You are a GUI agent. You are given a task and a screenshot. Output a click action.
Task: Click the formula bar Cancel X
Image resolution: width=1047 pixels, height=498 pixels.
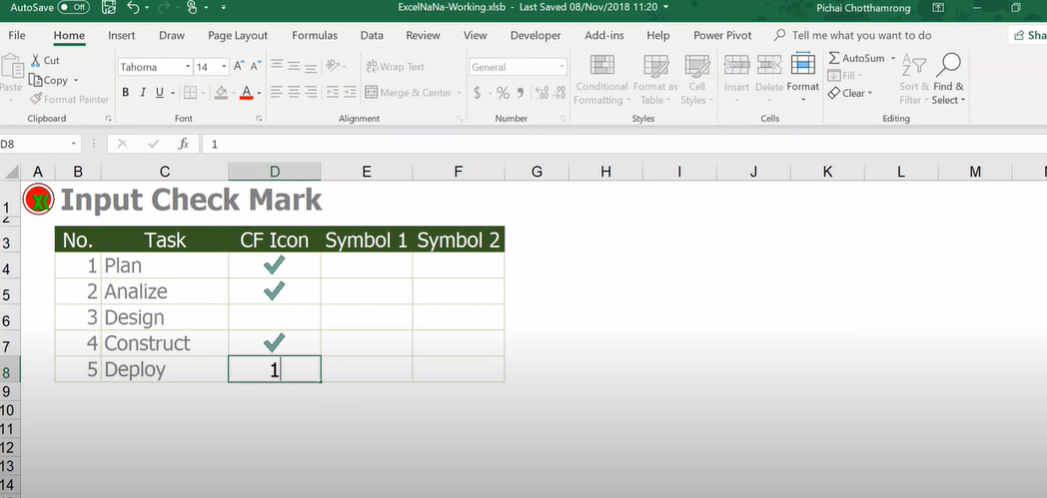(x=122, y=144)
